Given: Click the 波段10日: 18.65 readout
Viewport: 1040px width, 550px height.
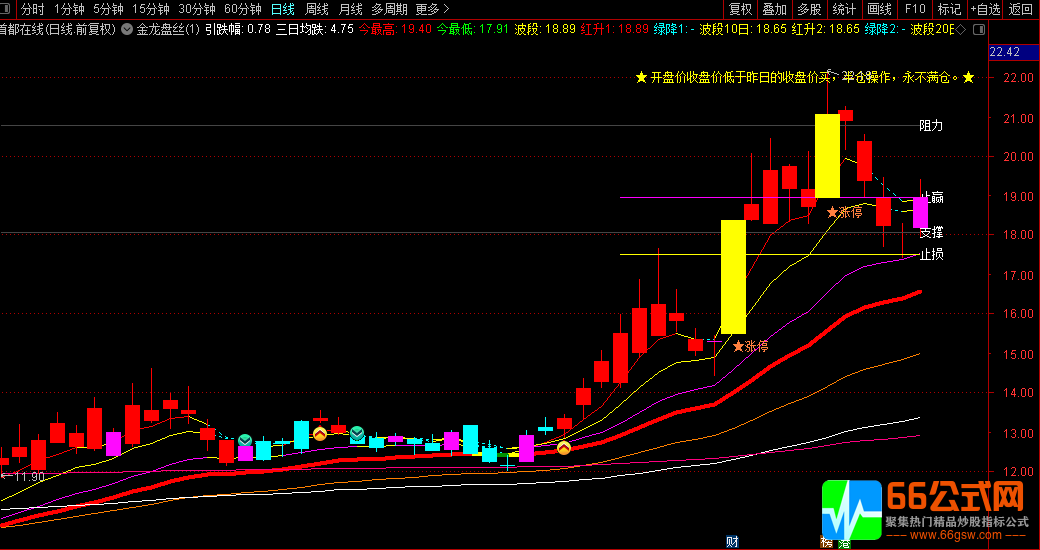Looking at the screenshot, I should 743,29.
